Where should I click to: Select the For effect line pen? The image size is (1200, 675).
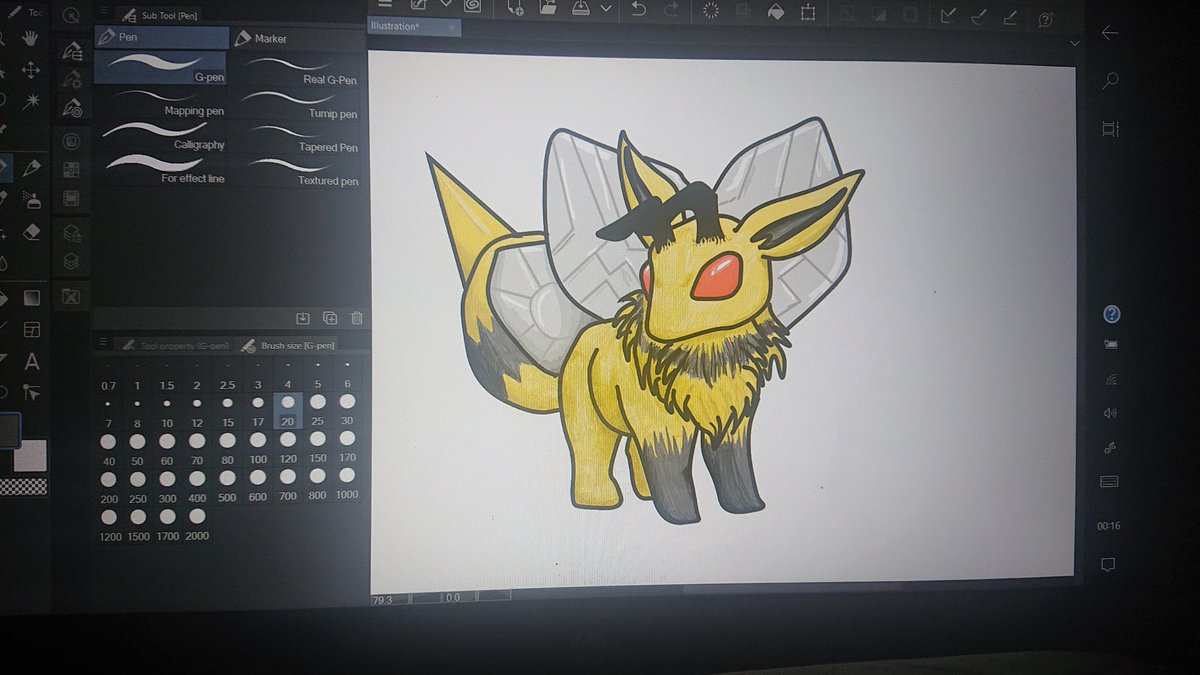pyautogui.click(x=161, y=169)
